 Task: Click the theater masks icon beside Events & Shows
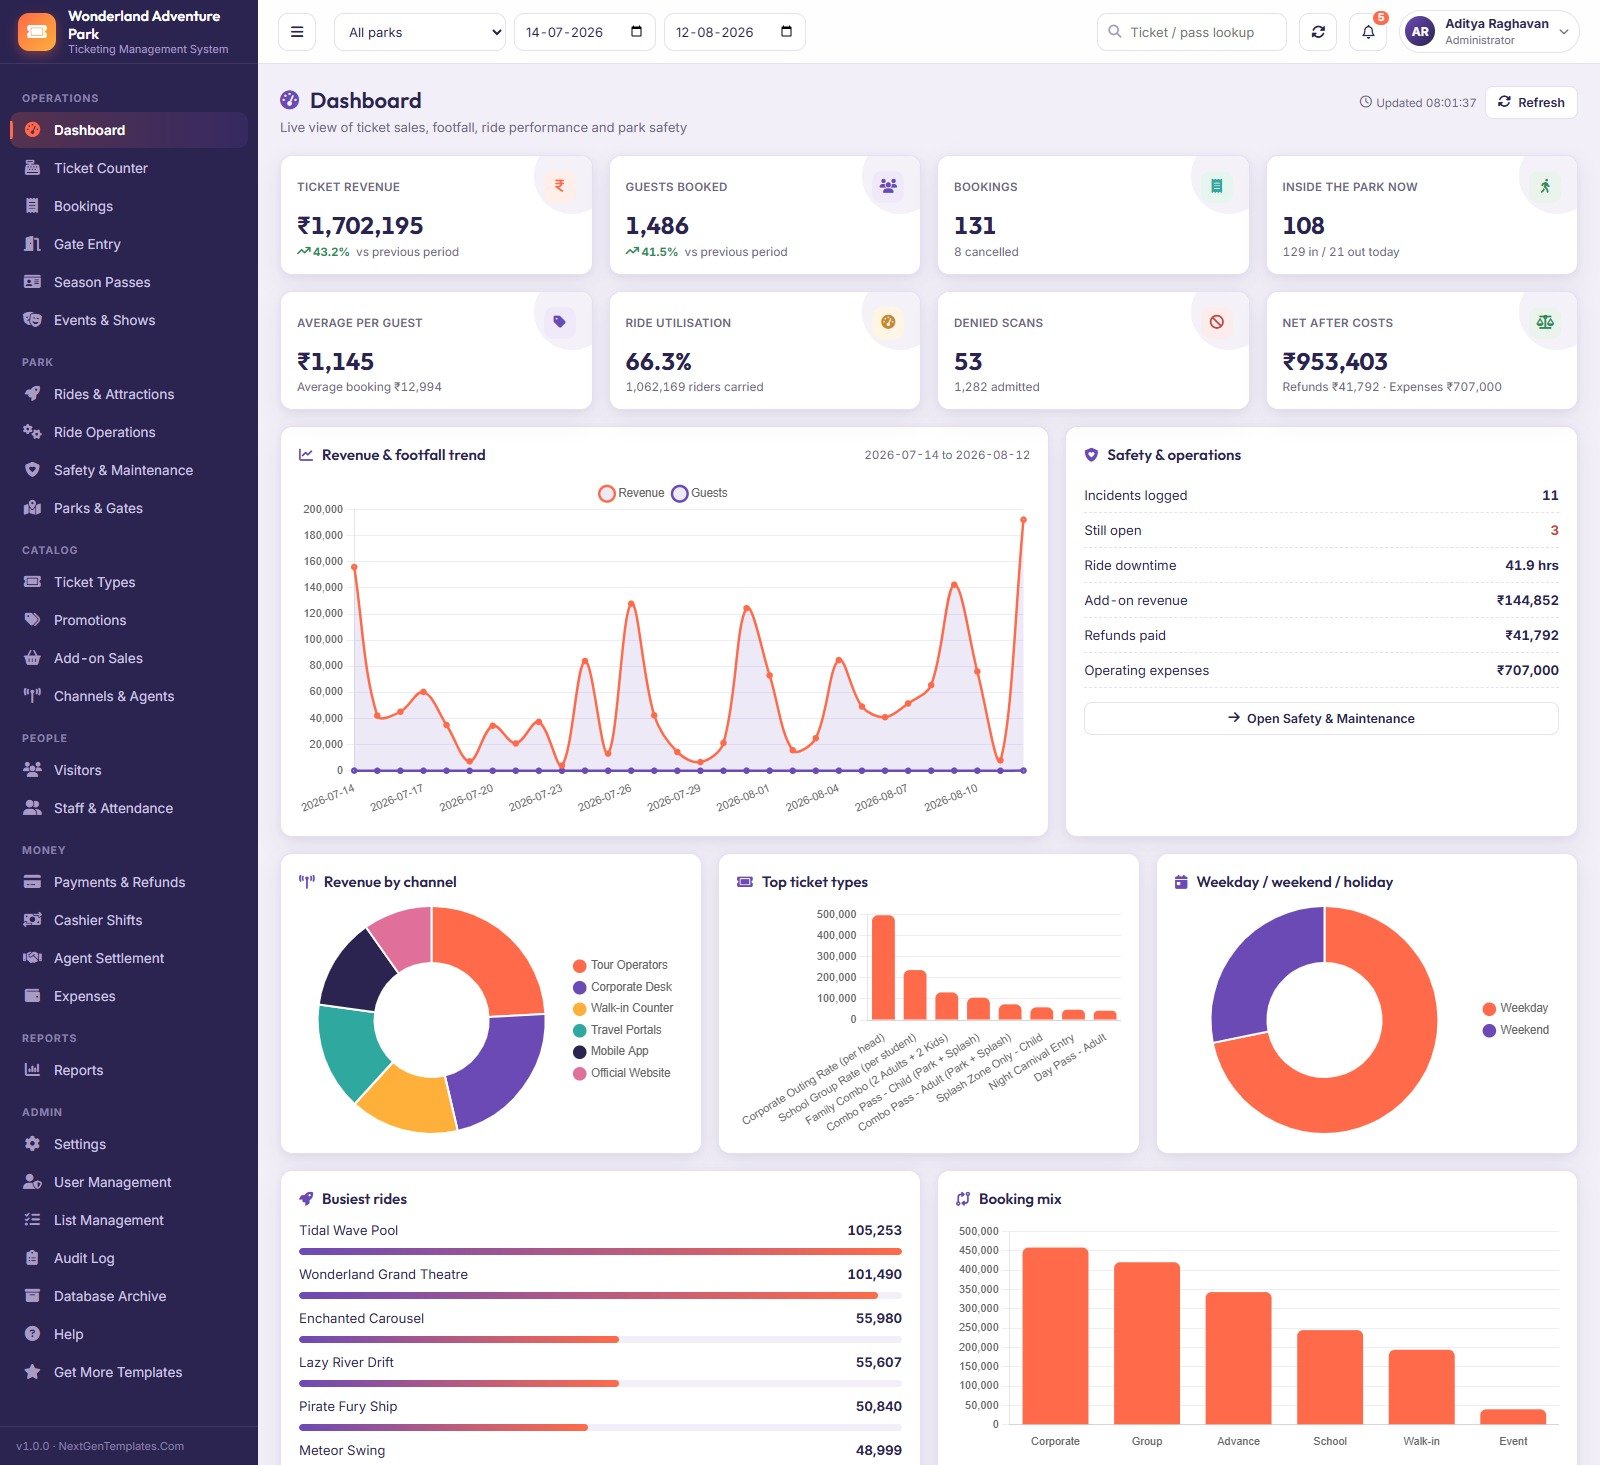(x=32, y=320)
